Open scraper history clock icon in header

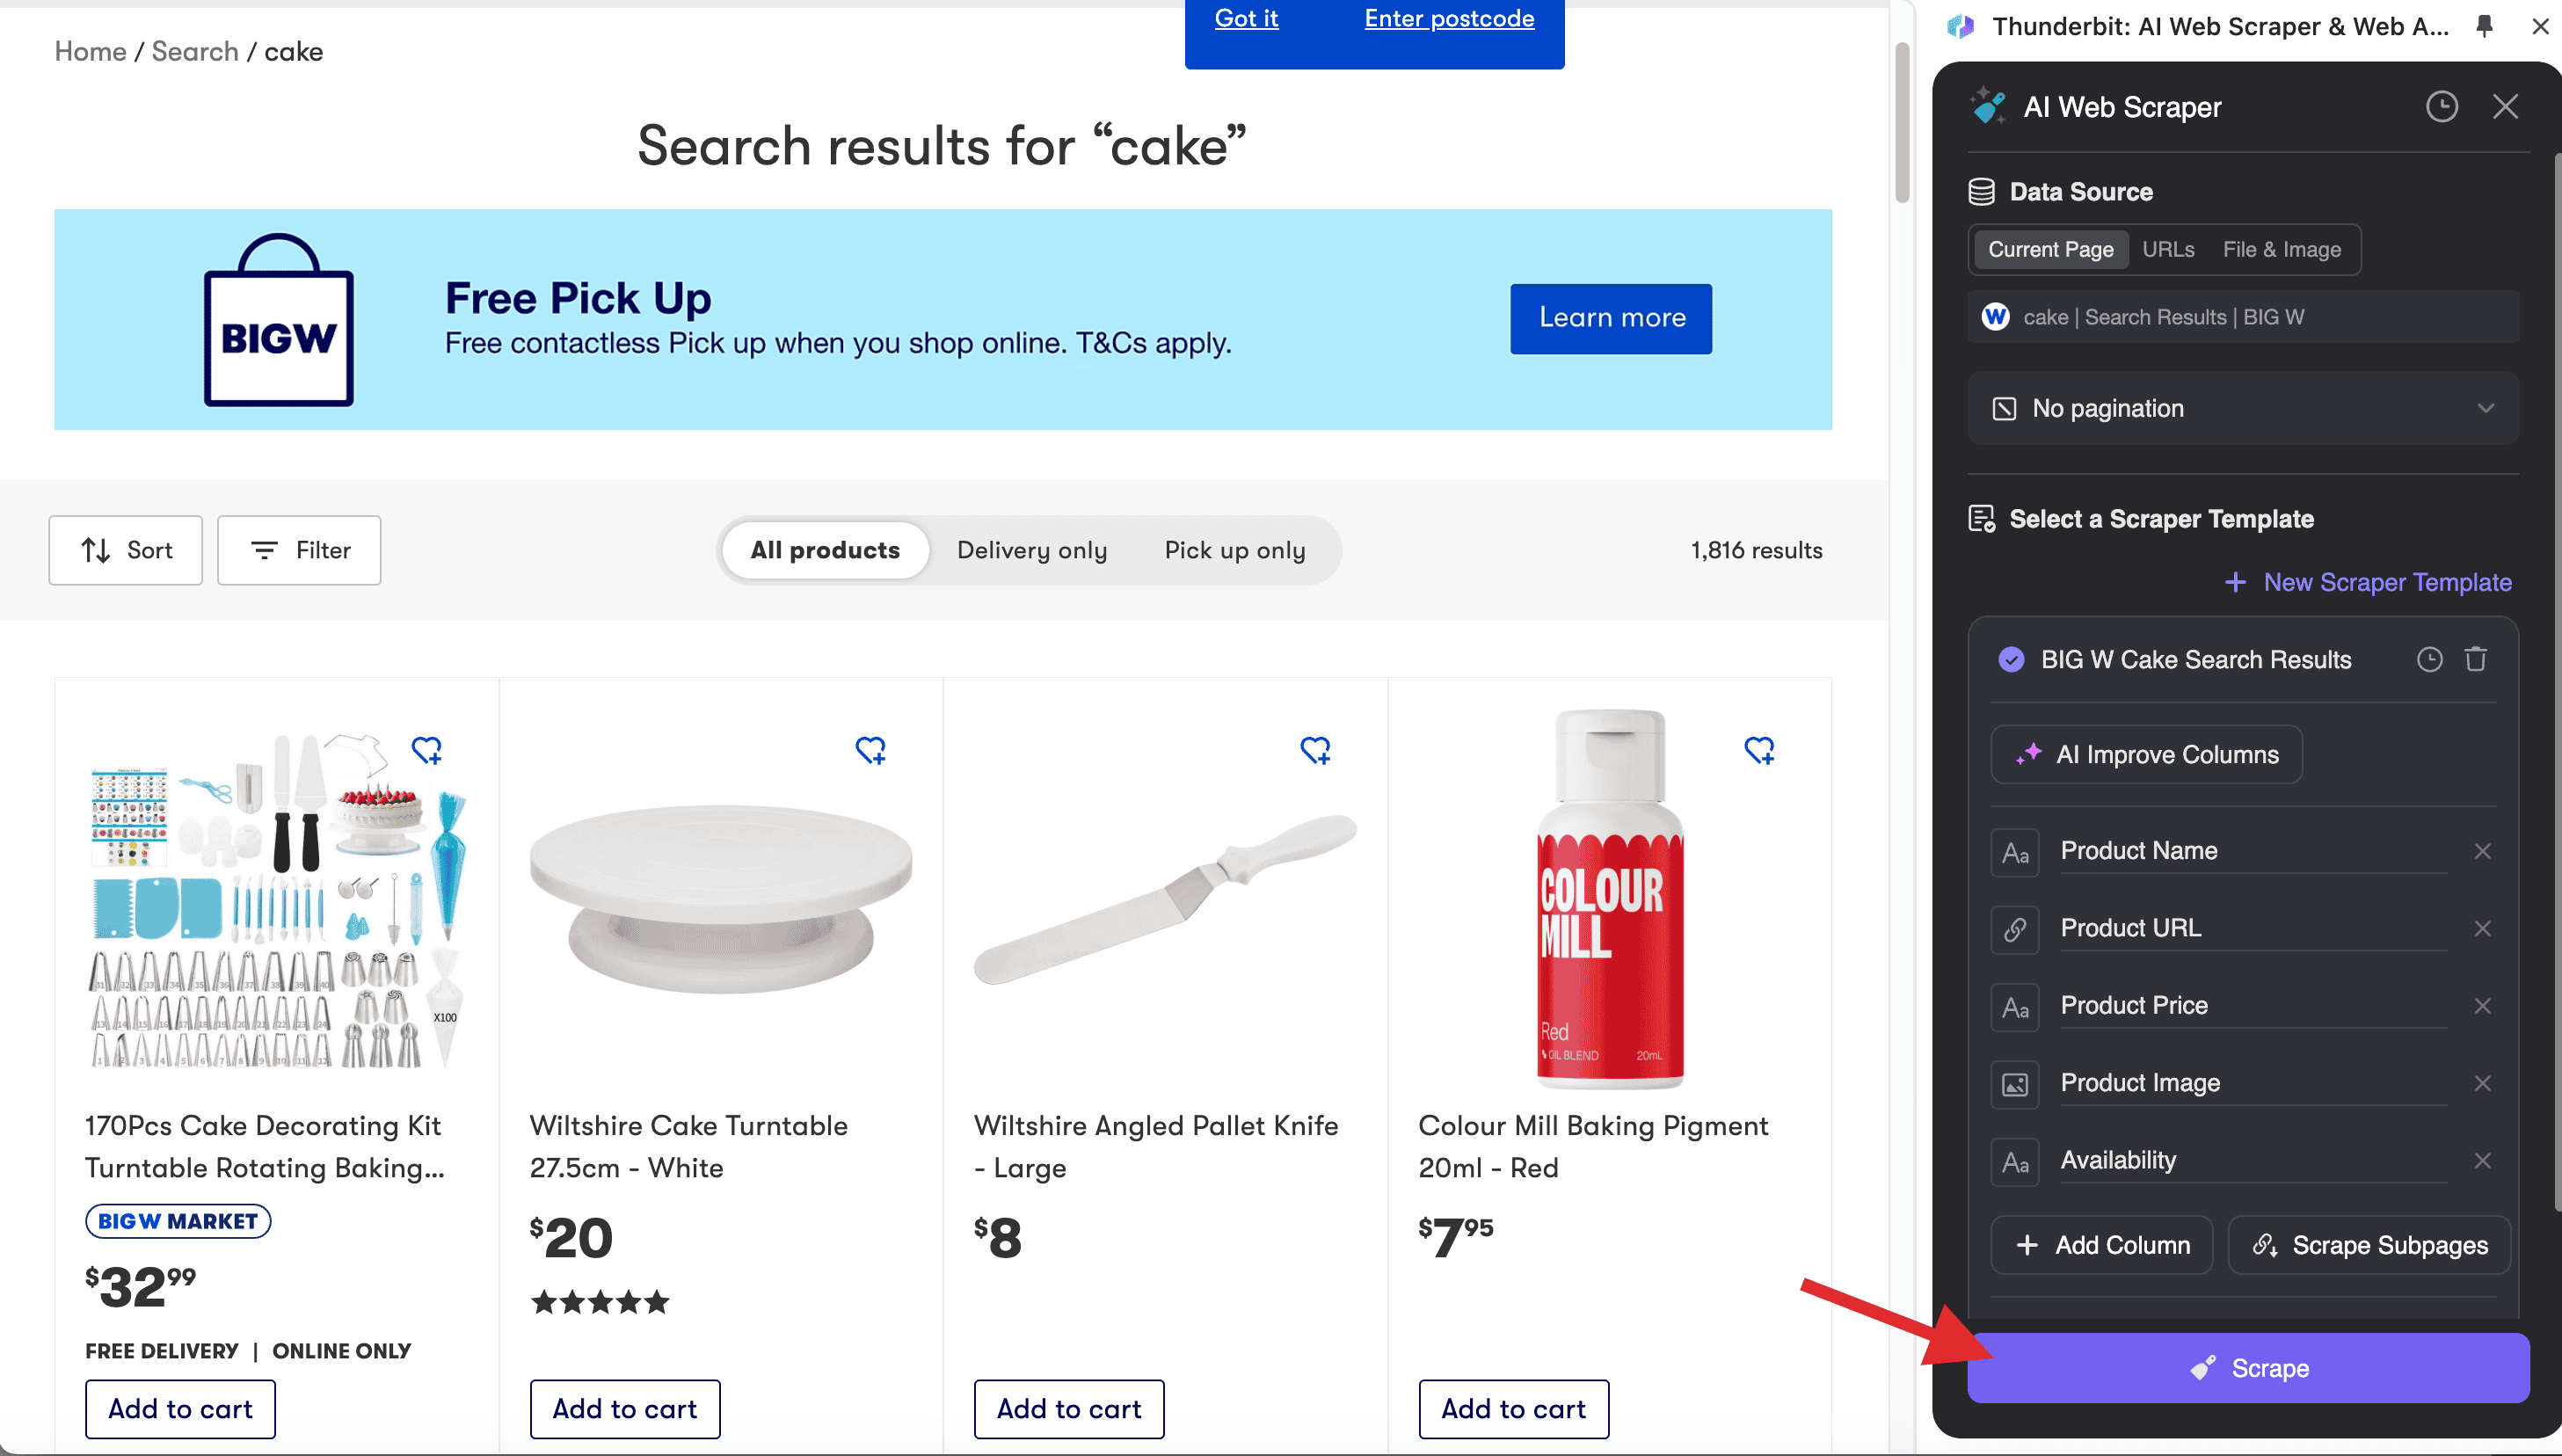tap(2441, 107)
